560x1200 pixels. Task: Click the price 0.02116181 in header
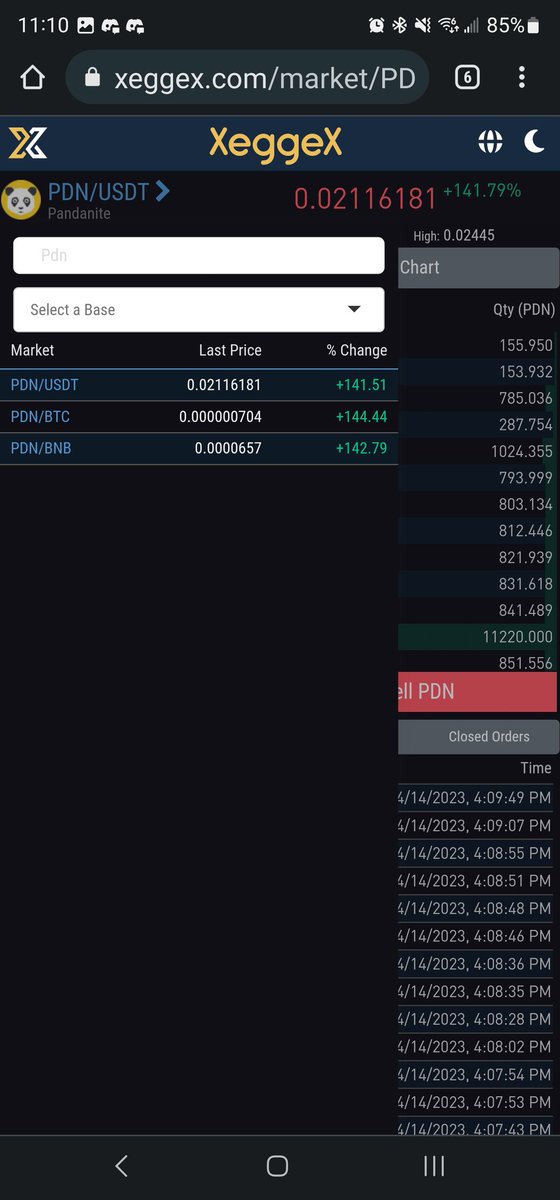365,198
